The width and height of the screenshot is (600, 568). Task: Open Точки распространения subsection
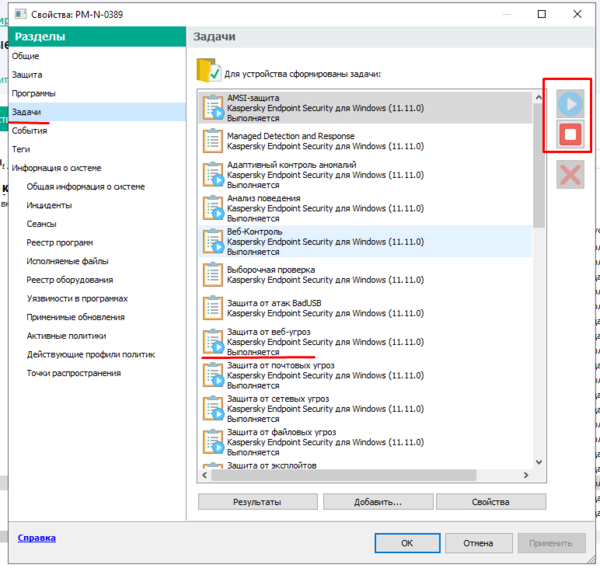pos(74,373)
